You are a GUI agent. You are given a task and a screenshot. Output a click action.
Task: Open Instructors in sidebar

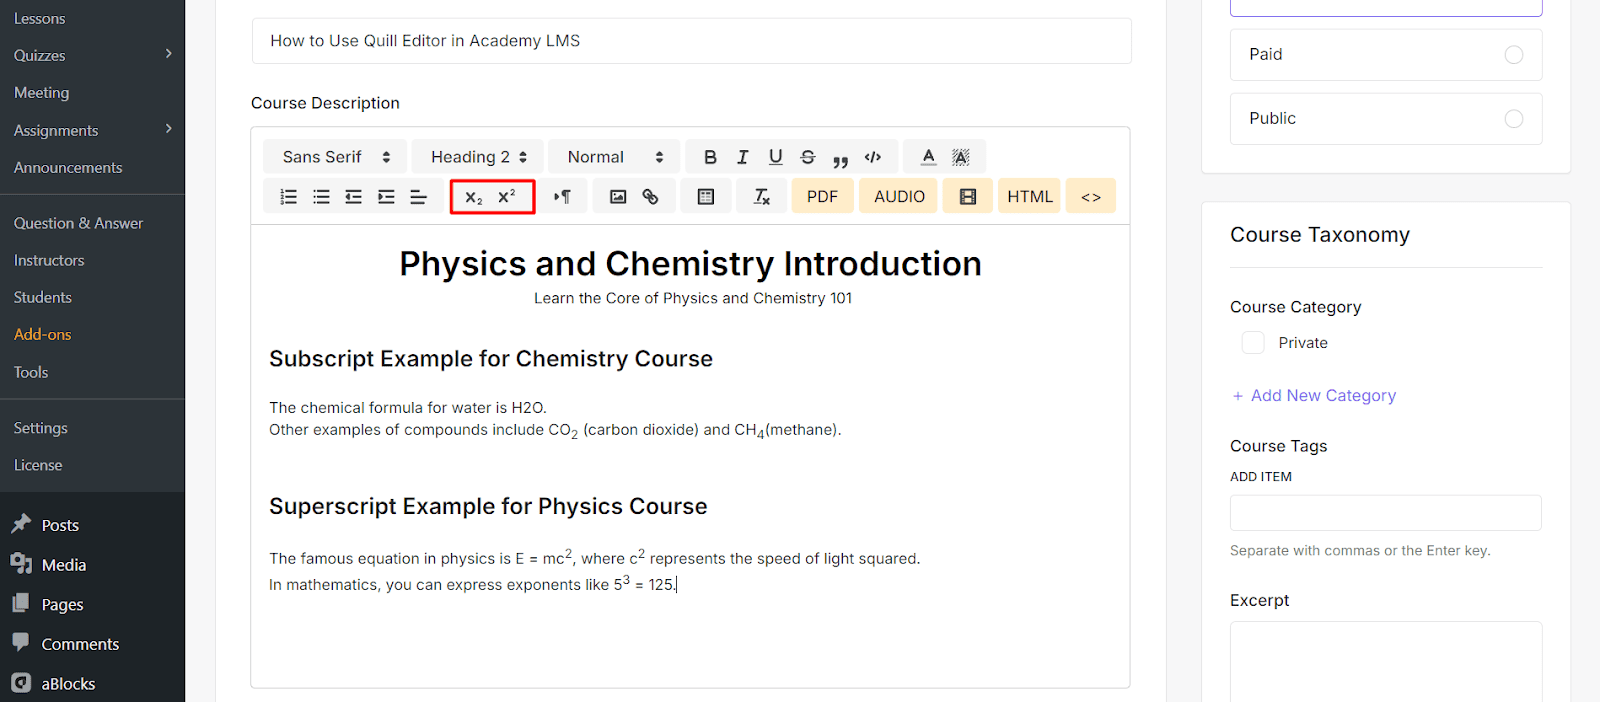pos(49,261)
